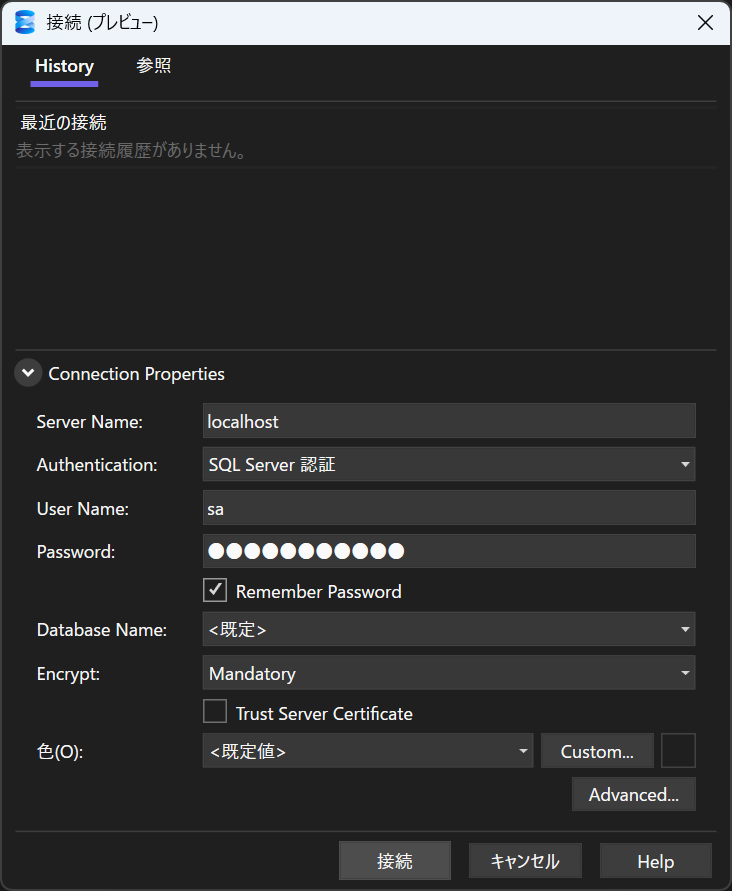The height and width of the screenshot is (891, 732).
Task: Collapse the Connection Properties section
Action: coord(28,373)
